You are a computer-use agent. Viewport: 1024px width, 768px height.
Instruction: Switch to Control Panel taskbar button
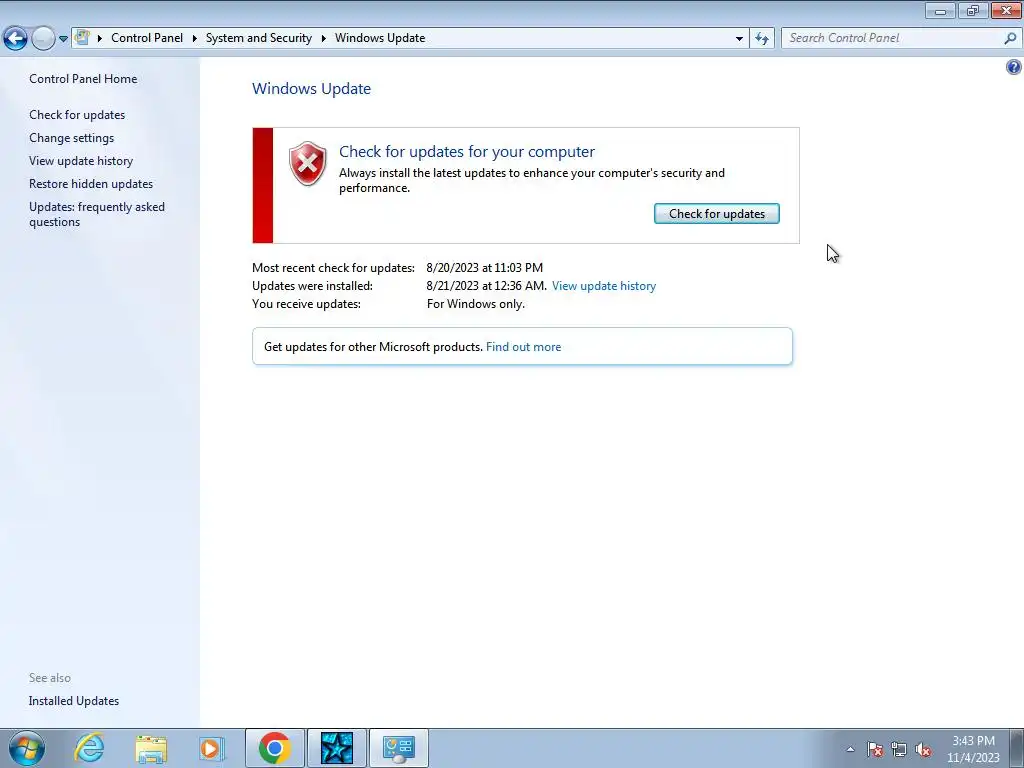[x=399, y=748]
